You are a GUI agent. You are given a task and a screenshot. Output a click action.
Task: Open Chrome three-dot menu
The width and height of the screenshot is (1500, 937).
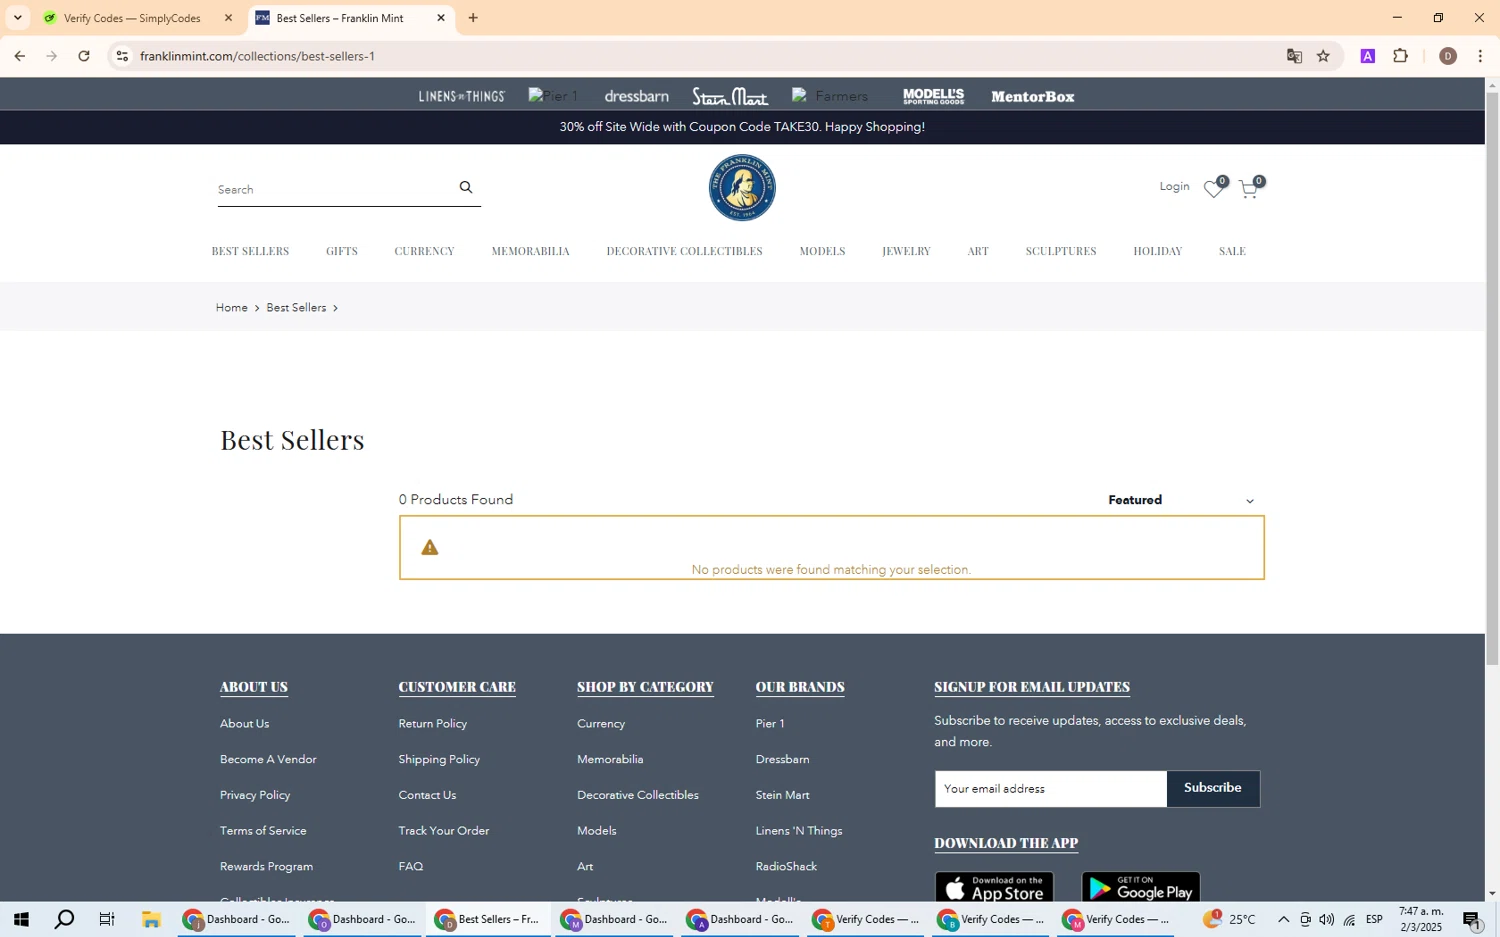(1480, 56)
